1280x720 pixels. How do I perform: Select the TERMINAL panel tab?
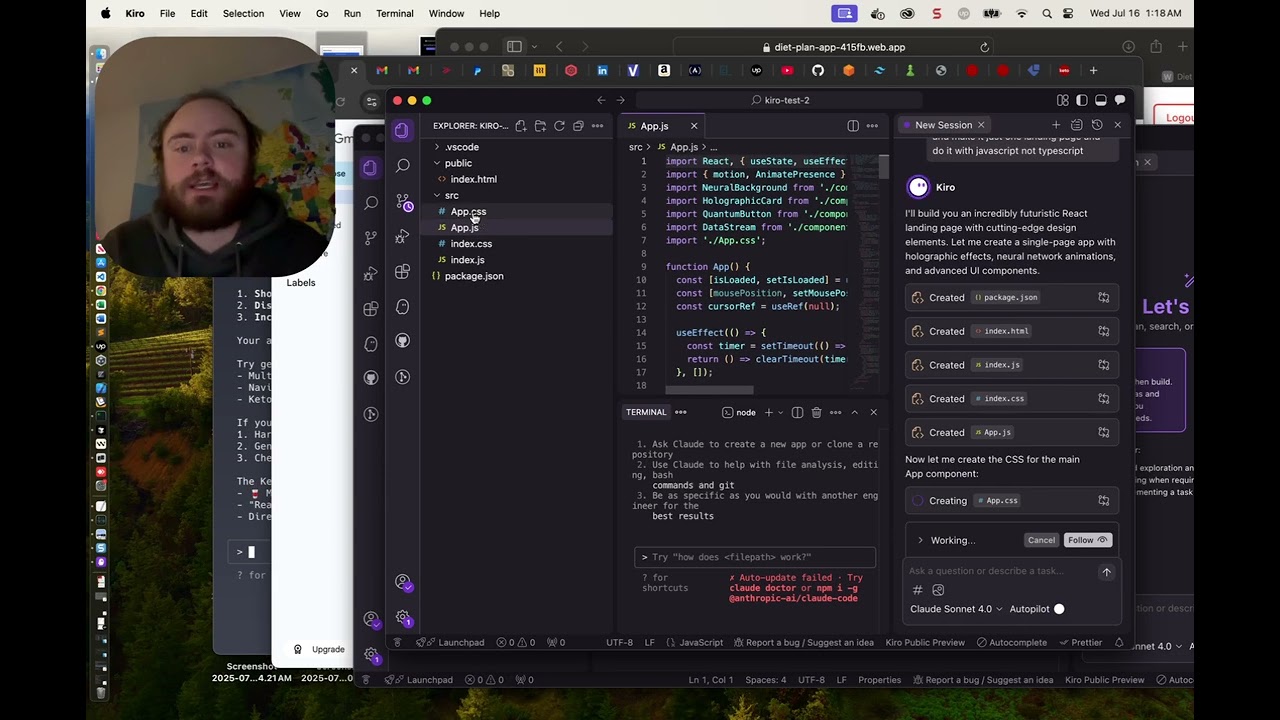pyautogui.click(x=646, y=412)
